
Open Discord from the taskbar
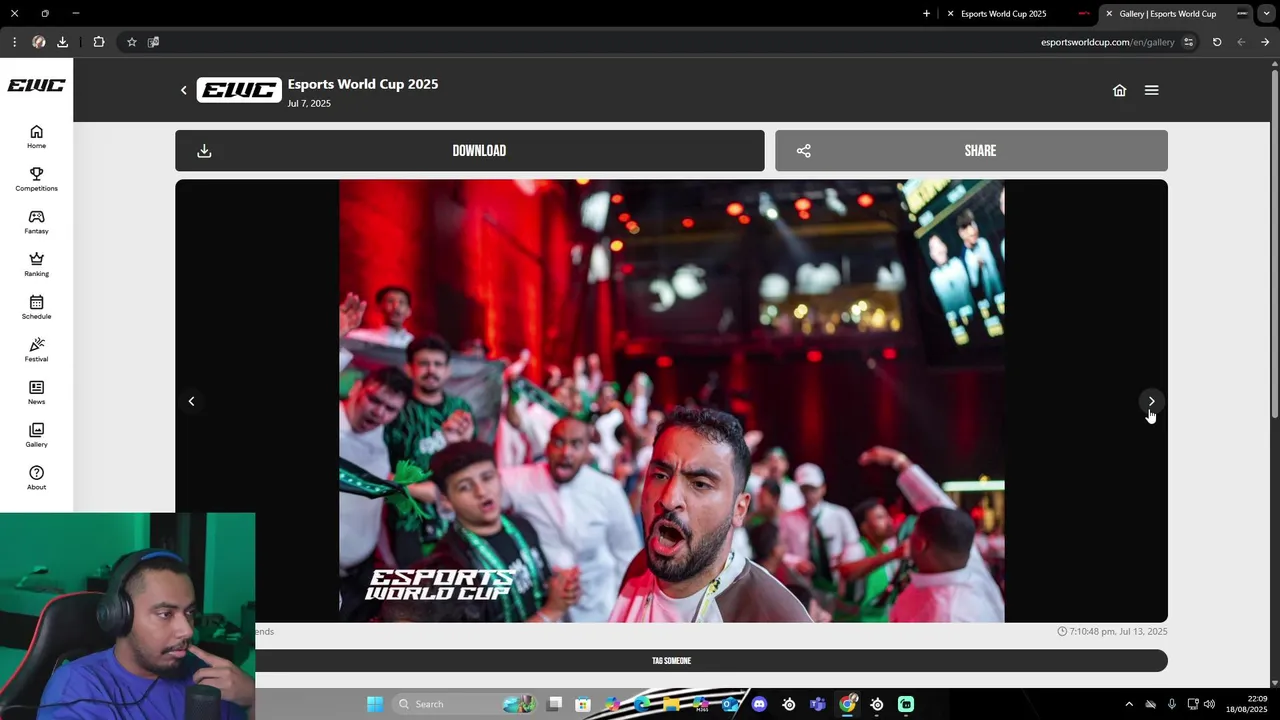click(x=759, y=704)
